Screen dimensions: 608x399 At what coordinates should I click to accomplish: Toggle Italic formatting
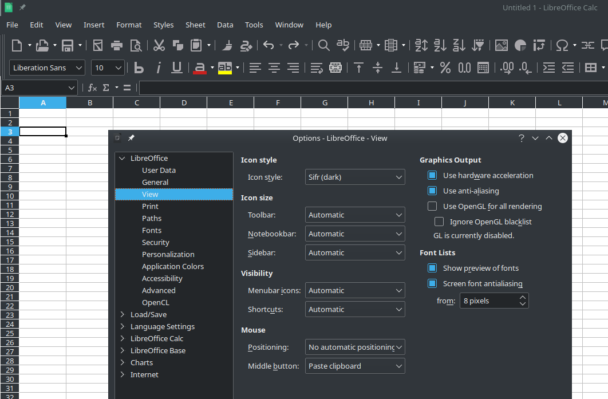[x=158, y=68]
